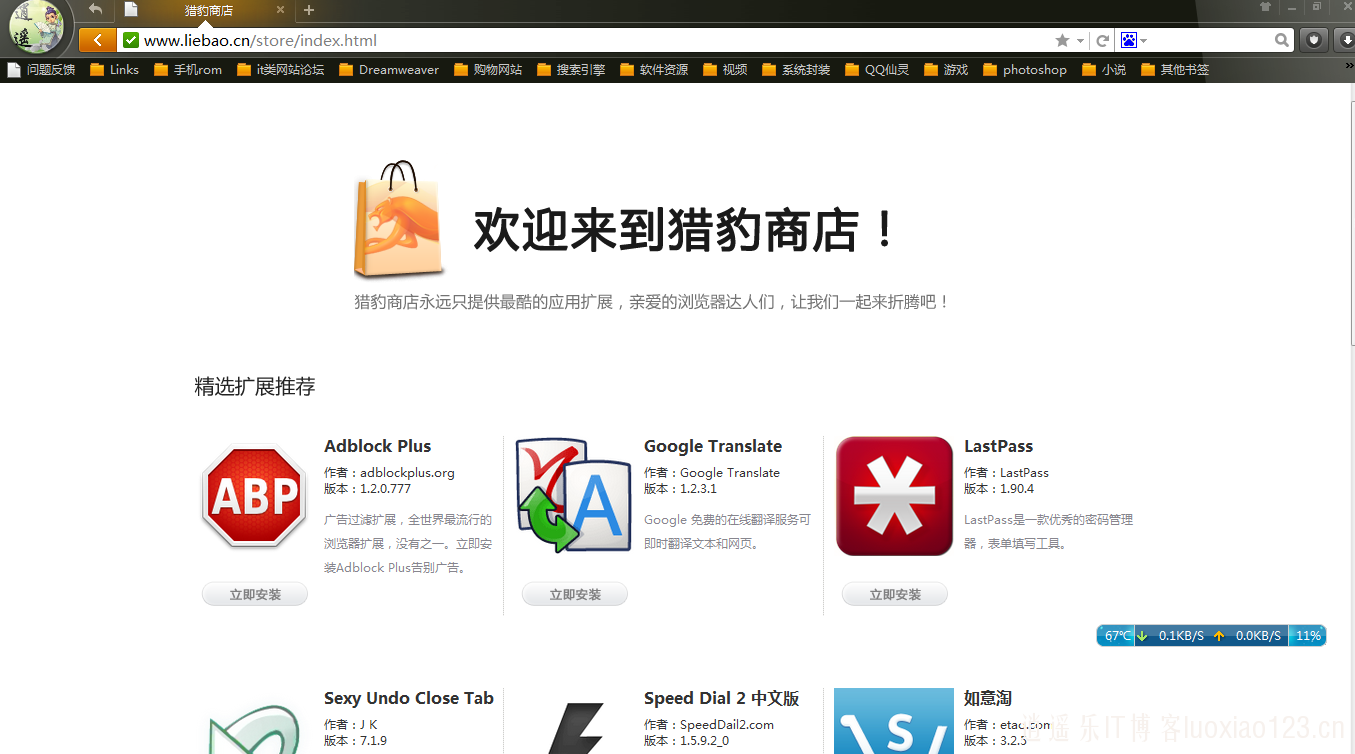Open the Speed Dial 2 中文版 title
1355x754 pixels.
[722, 698]
